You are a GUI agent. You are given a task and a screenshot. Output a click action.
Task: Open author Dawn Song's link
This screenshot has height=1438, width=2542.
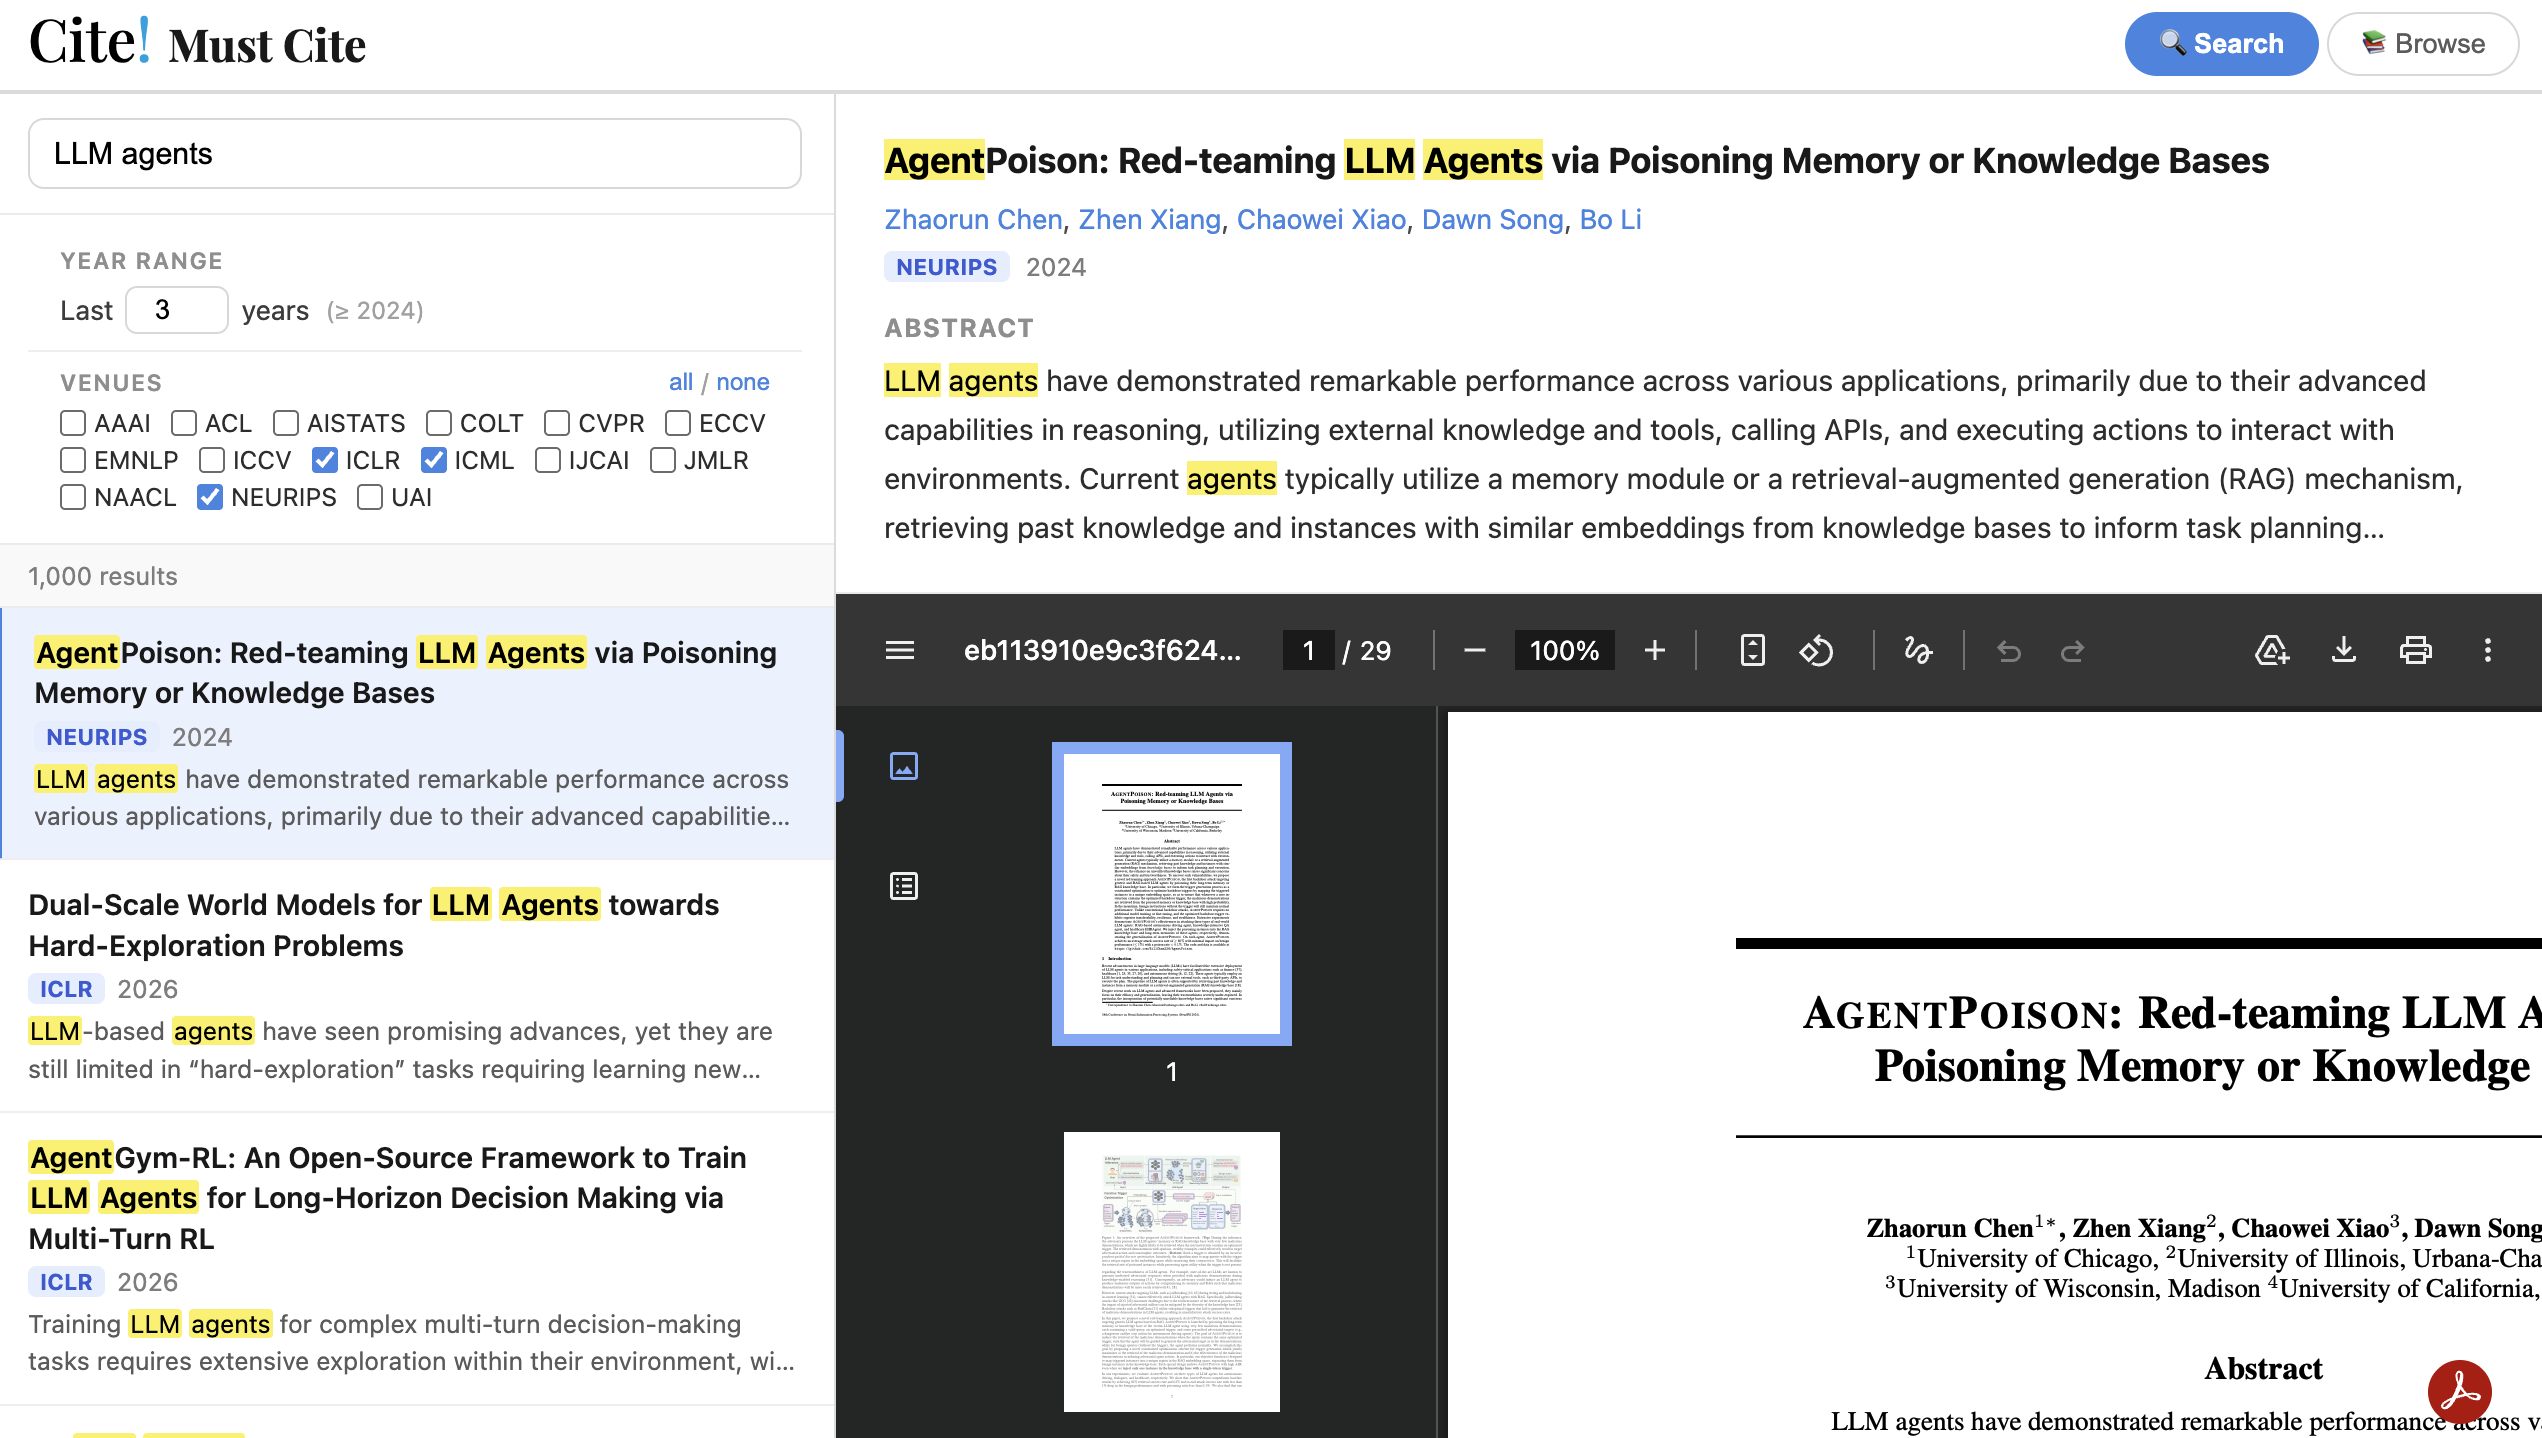(1492, 220)
